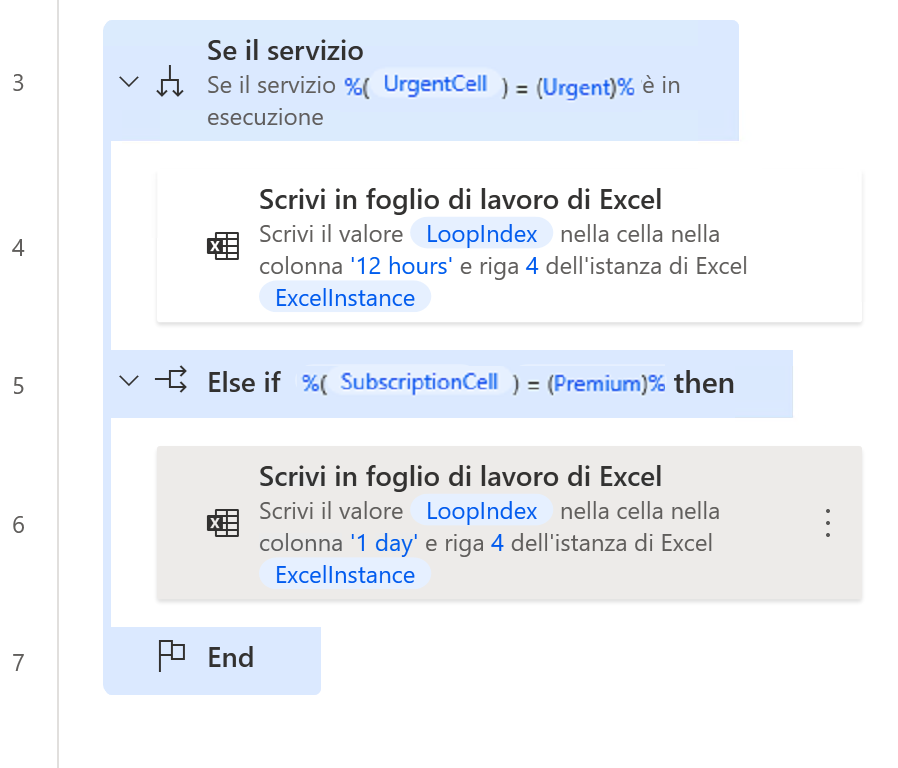898x768 pixels.
Task: Click the Else if branch icon
Action: [x=171, y=381]
